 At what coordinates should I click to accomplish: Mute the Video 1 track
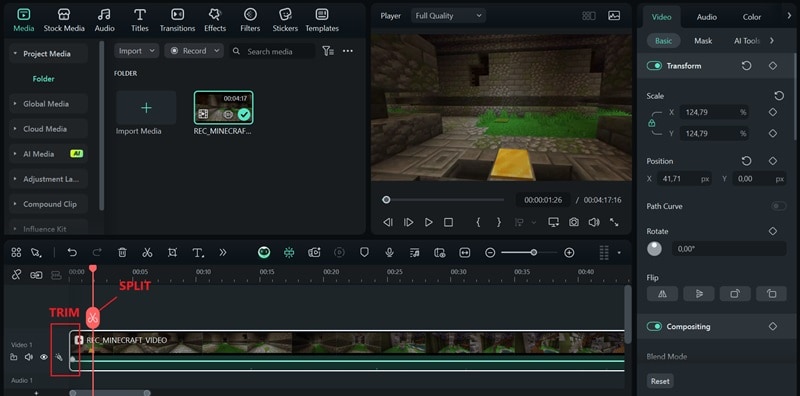[x=29, y=357]
